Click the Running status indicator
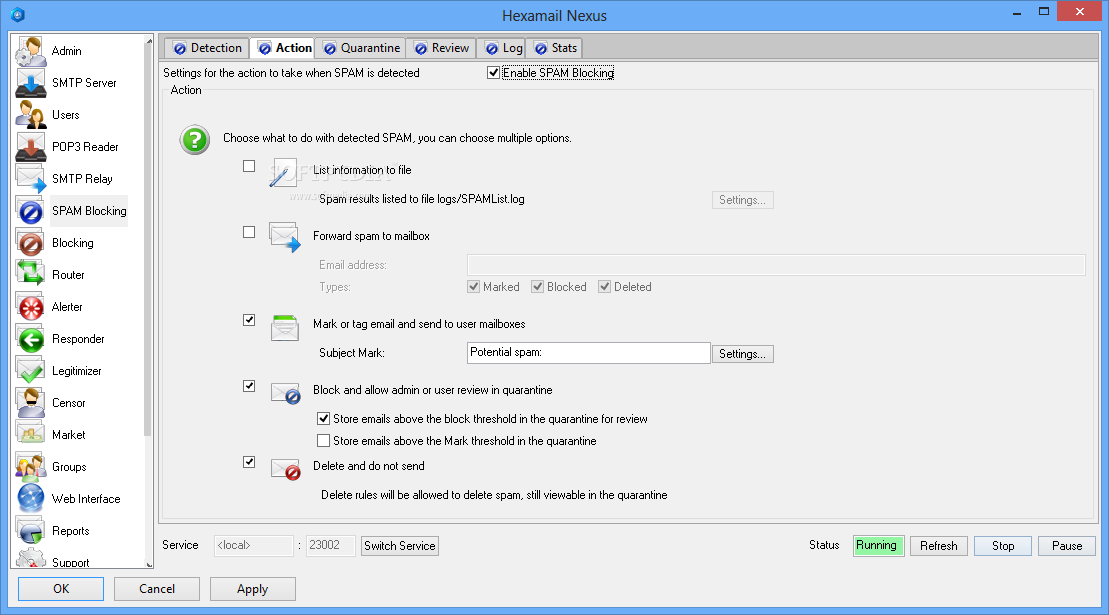 [878, 546]
